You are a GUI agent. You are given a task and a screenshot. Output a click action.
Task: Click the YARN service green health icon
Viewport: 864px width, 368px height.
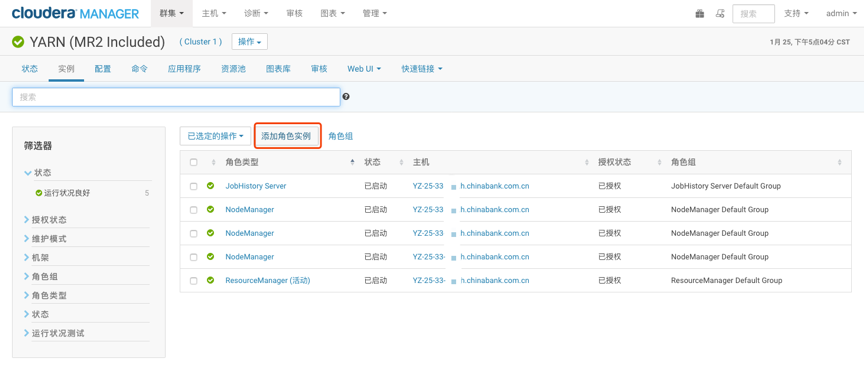18,42
